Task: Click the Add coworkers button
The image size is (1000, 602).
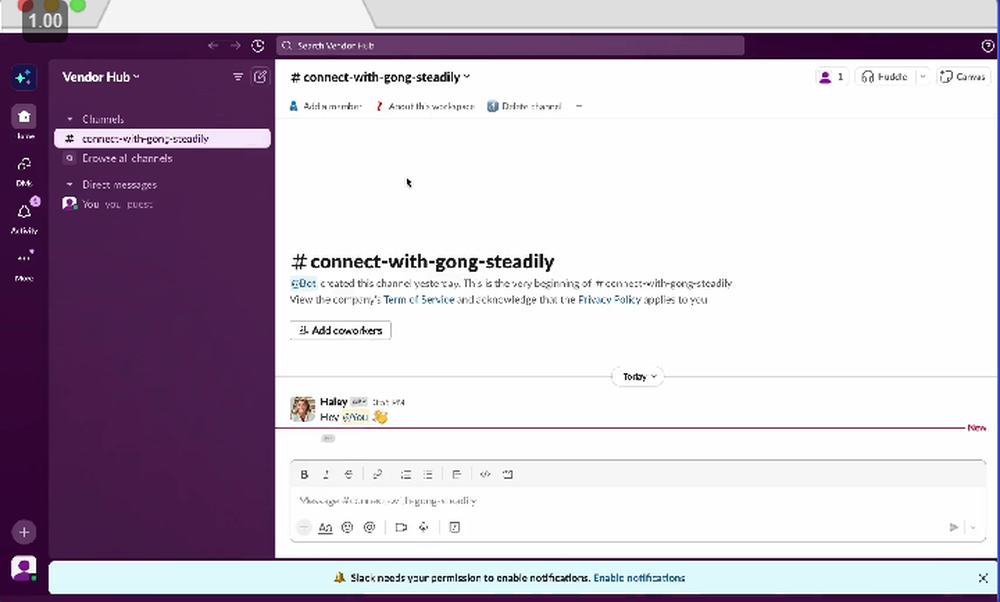Action: (341, 330)
